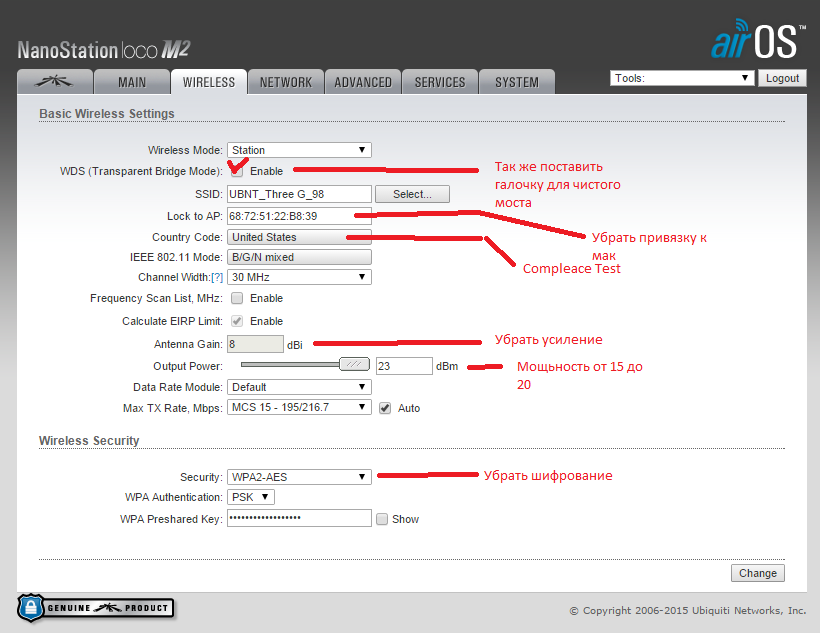Viewport: 820px width, 633px height.
Task: Open the Security dropdown
Action: [299, 477]
